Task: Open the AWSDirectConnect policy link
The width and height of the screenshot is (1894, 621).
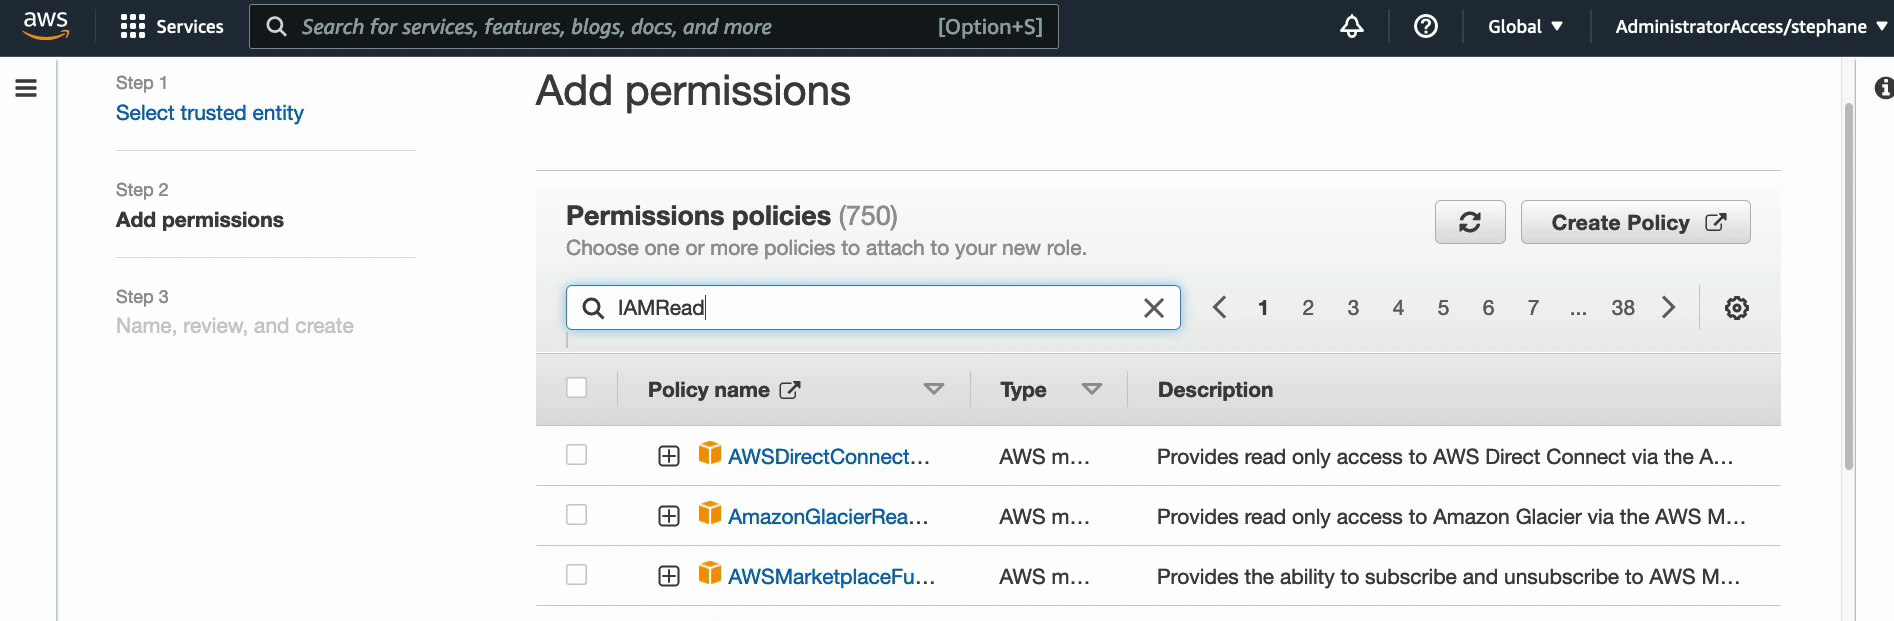Action: (829, 456)
